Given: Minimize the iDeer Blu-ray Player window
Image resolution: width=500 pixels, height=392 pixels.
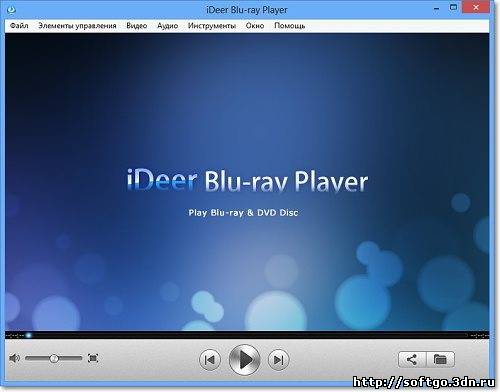Looking at the screenshot, I should (x=436, y=9).
